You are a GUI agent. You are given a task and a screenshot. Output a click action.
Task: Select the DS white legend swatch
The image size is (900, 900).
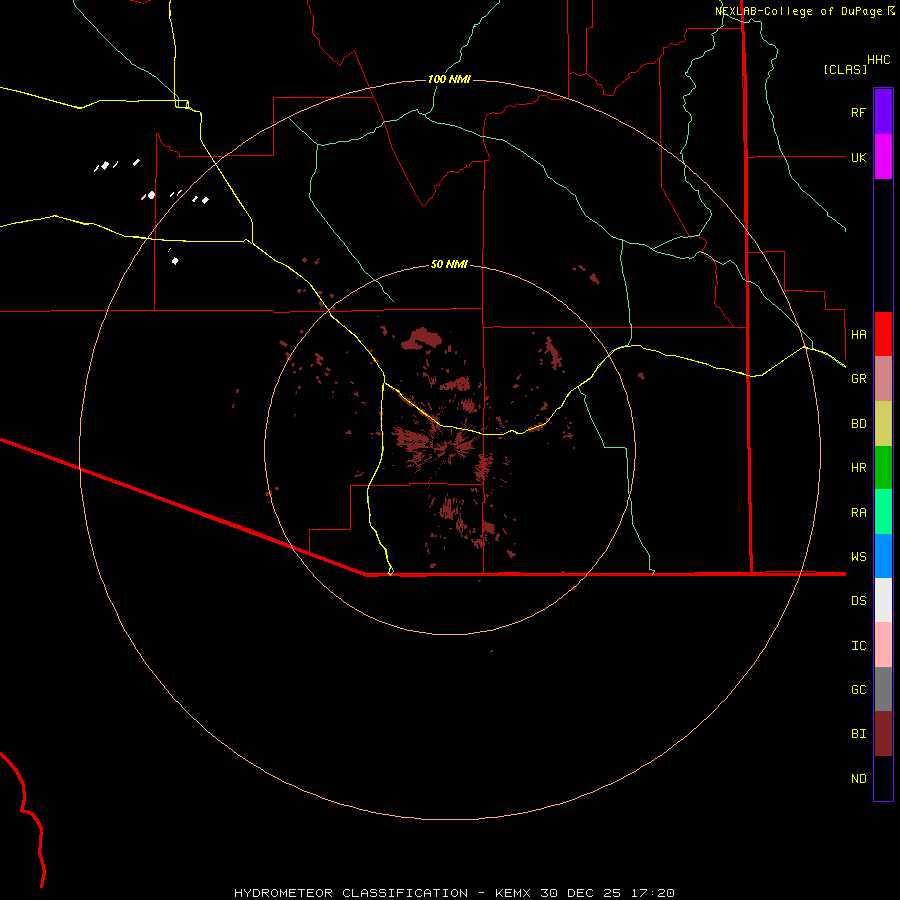pyautogui.click(x=883, y=600)
